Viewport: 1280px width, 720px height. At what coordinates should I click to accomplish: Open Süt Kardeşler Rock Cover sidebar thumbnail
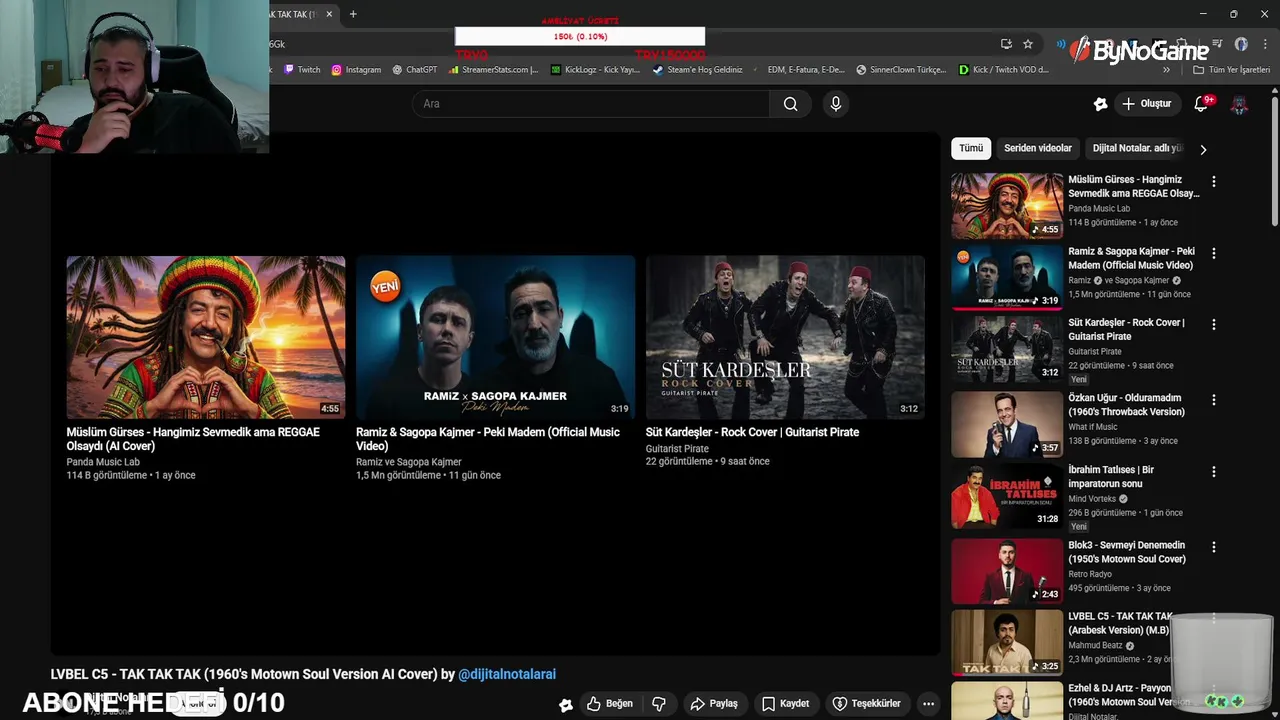(x=1007, y=349)
